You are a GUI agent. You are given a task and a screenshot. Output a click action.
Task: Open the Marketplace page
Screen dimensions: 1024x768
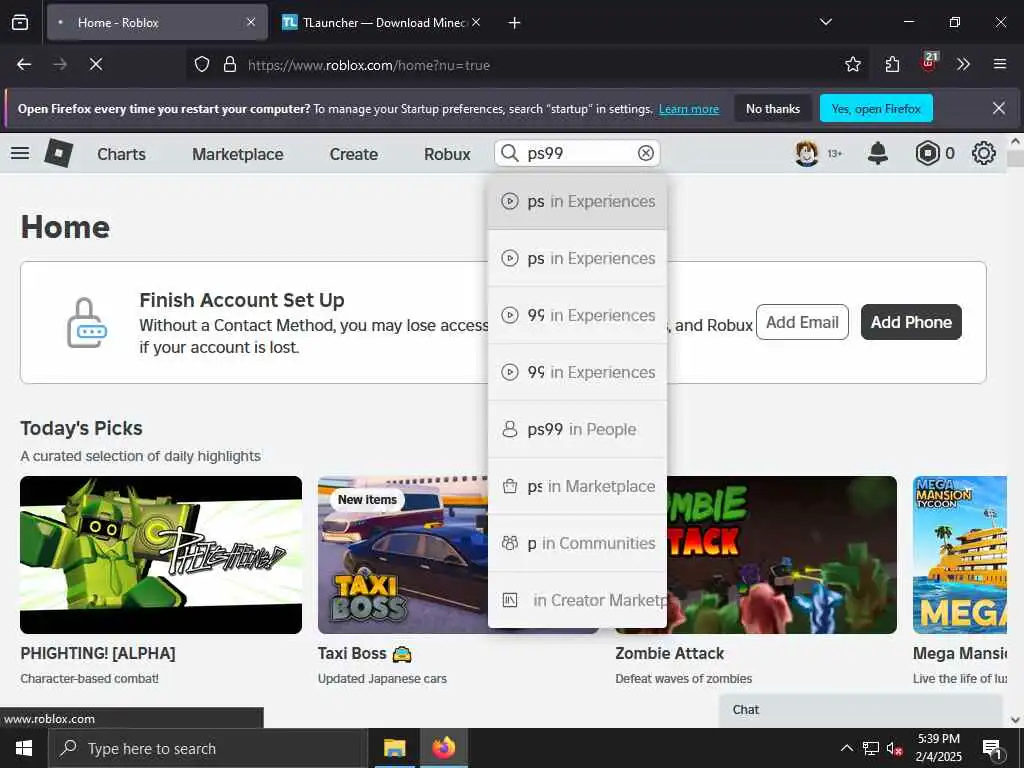[x=238, y=154]
